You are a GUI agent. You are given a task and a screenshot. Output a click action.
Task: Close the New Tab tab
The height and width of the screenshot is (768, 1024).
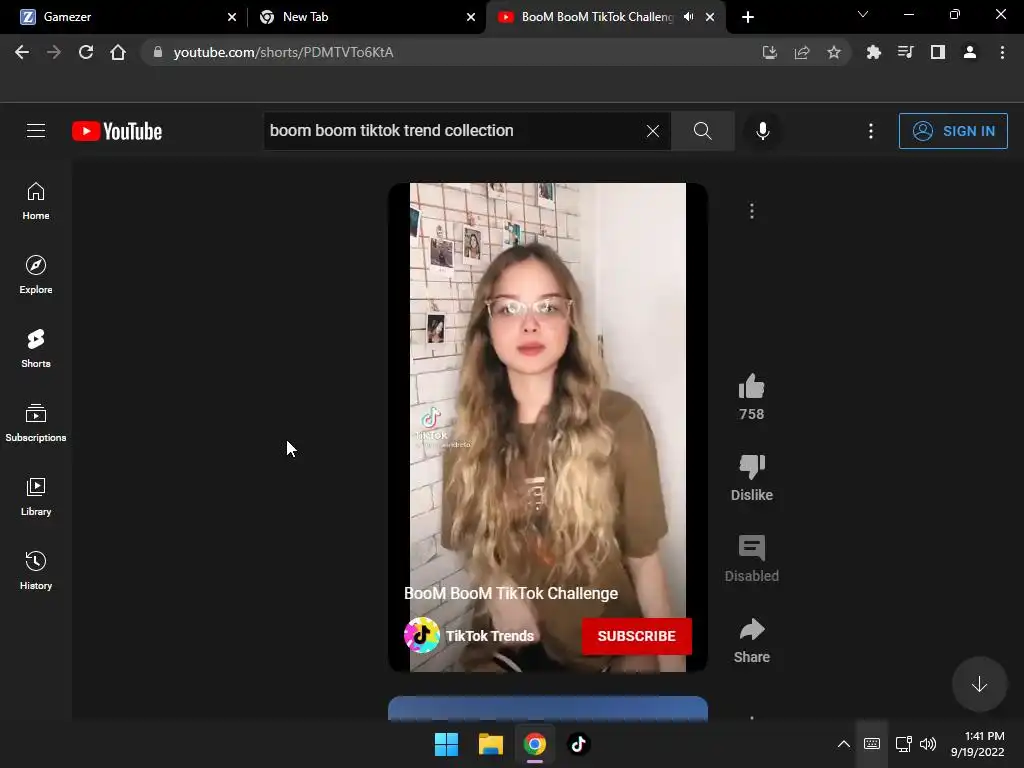pos(471,17)
